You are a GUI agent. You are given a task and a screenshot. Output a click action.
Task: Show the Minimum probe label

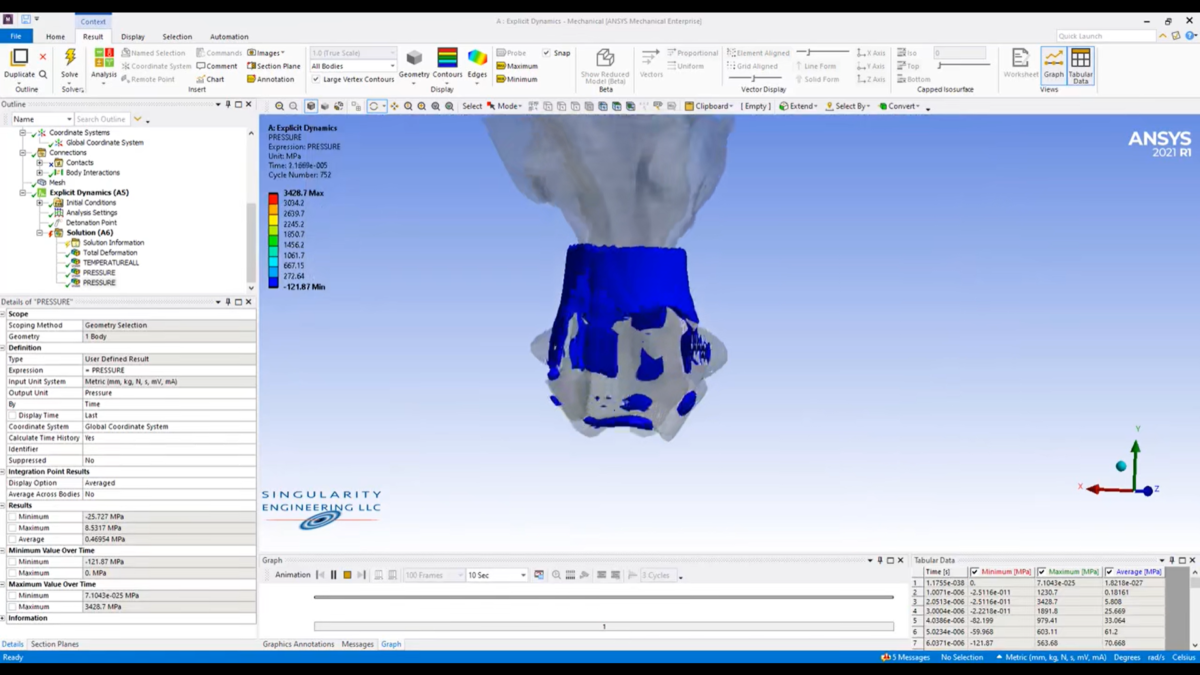tap(517, 79)
